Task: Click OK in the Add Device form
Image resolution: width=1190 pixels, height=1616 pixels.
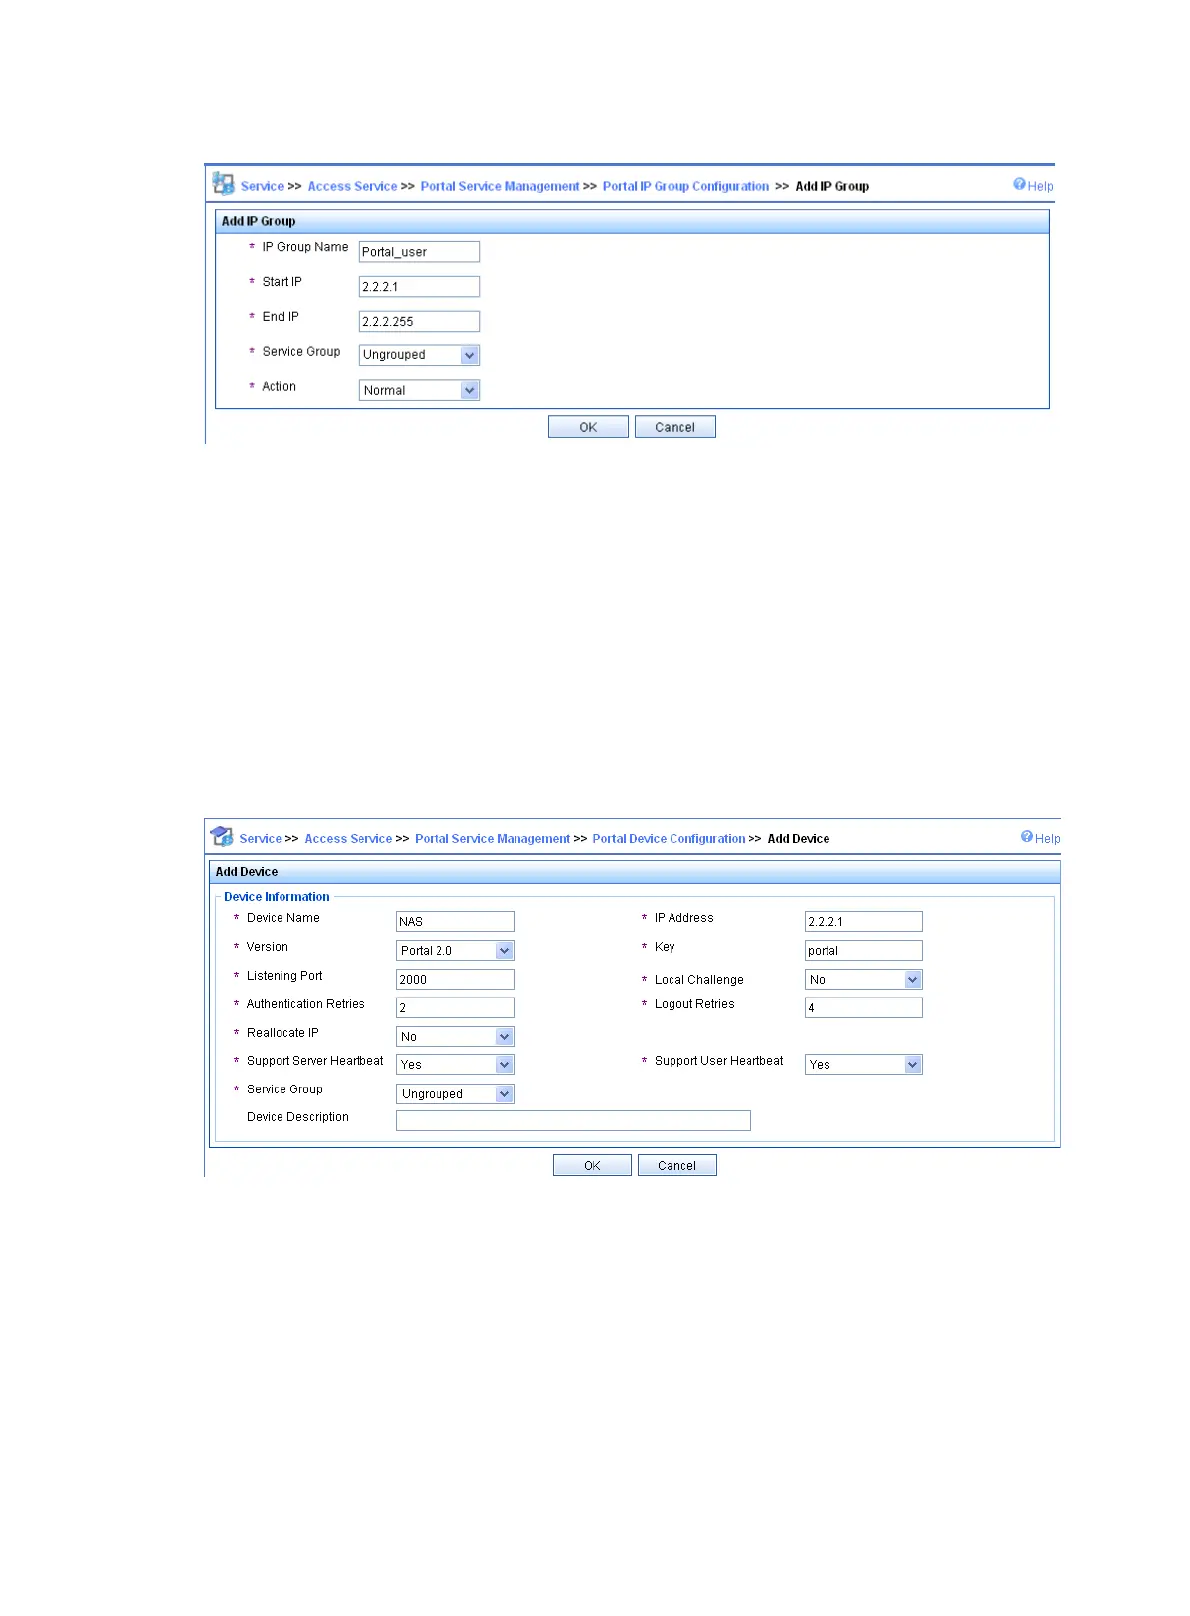Action: click(592, 1165)
